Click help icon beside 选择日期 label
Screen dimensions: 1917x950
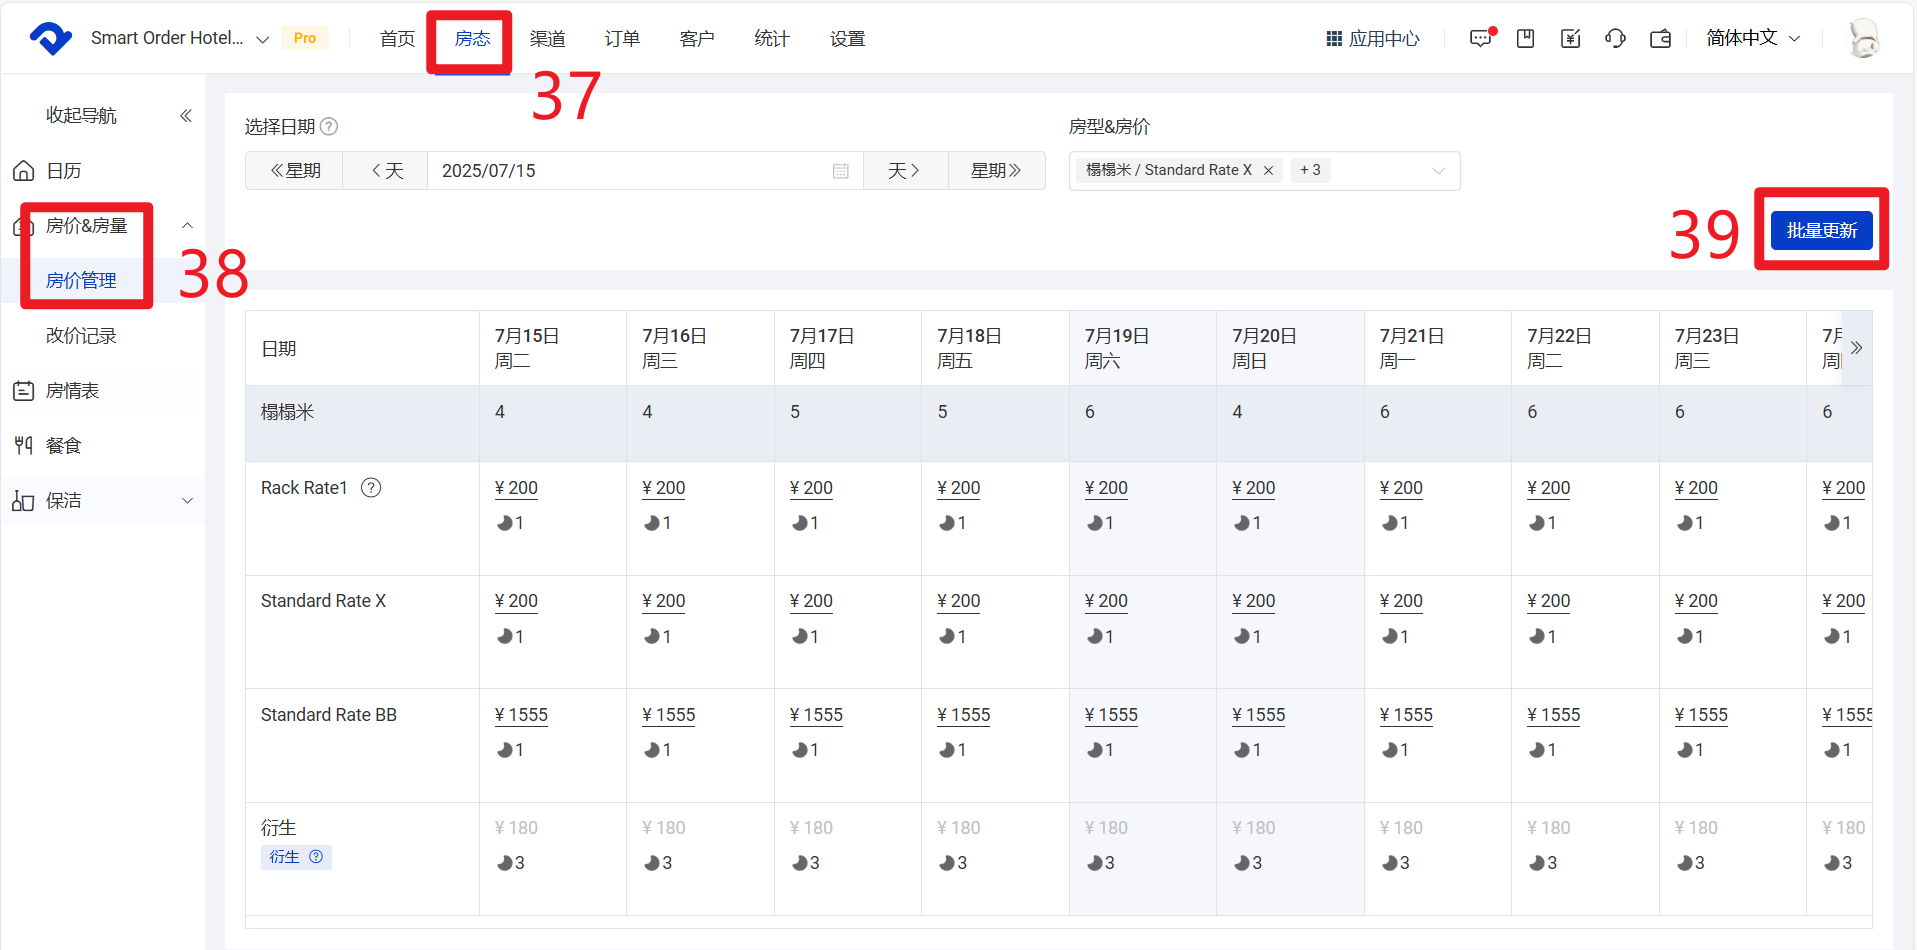point(329,127)
